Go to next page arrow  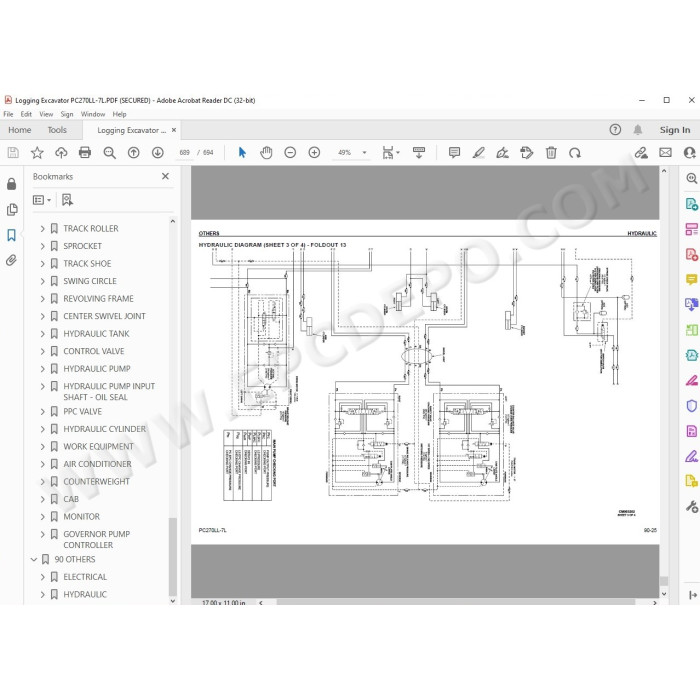[x=158, y=153]
